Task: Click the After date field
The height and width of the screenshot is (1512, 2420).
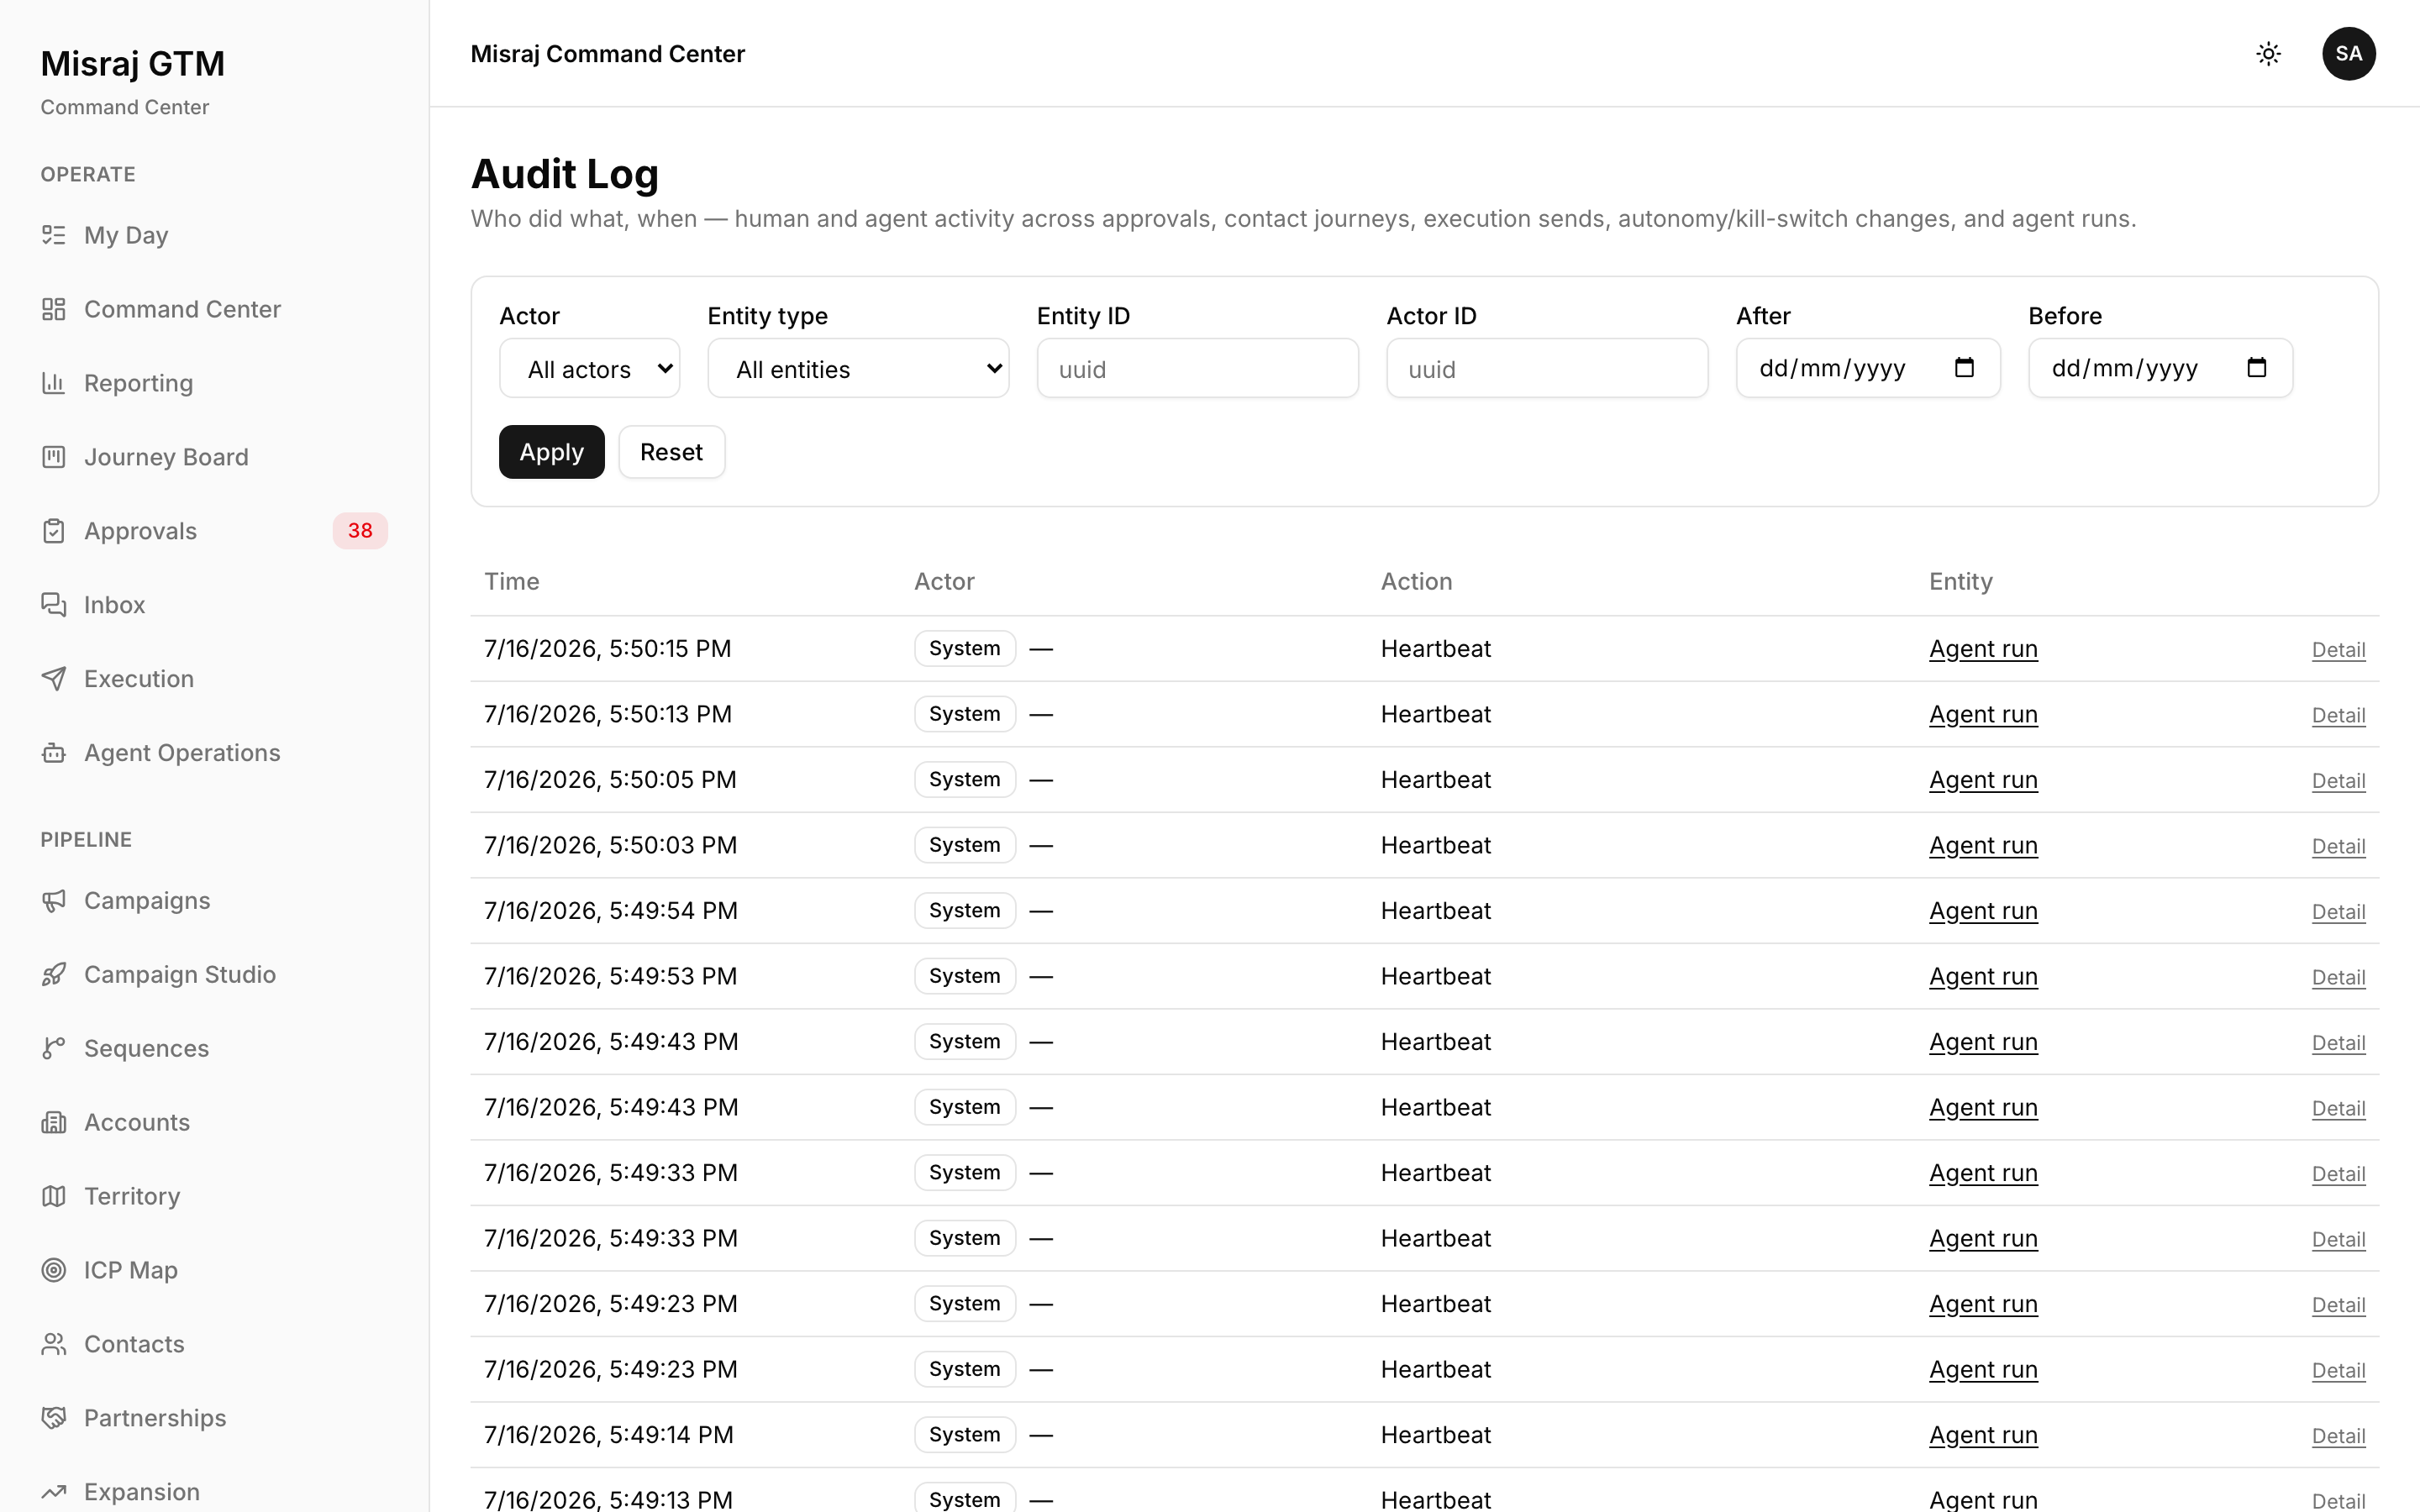Action: click(x=1868, y=369)
